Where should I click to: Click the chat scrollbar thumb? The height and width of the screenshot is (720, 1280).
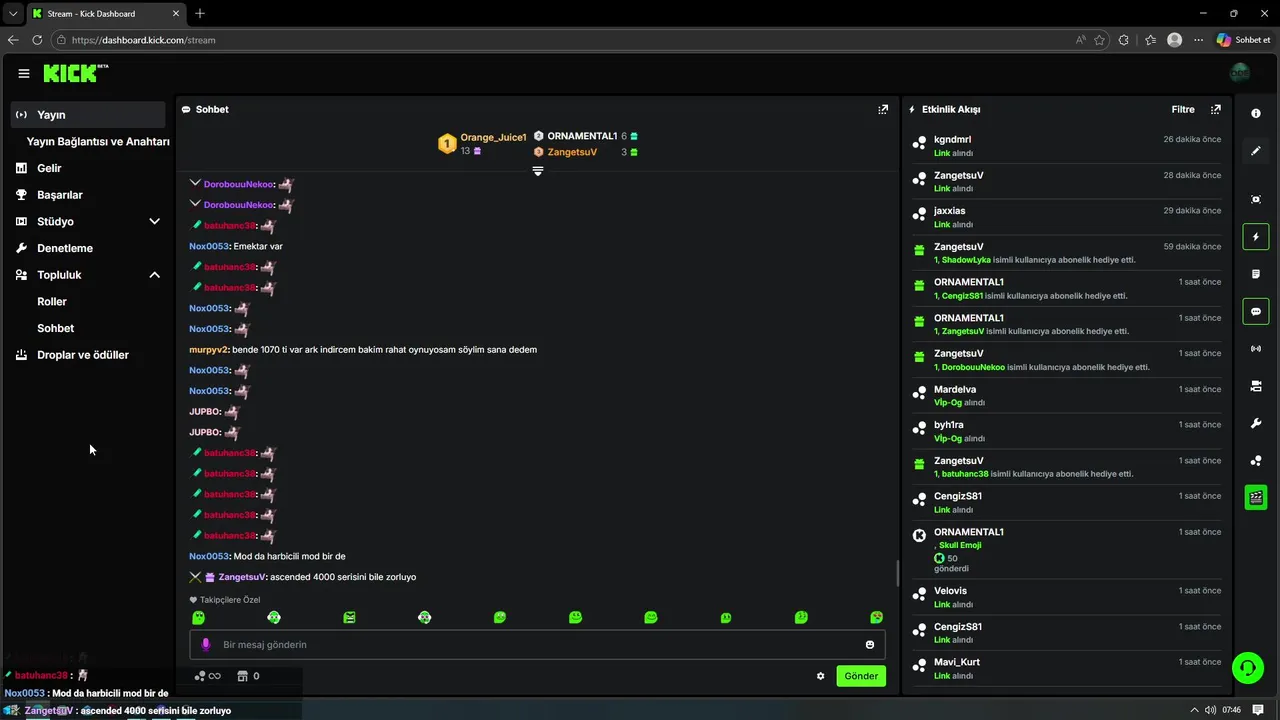pyautogui.click(x=897, y=573)
